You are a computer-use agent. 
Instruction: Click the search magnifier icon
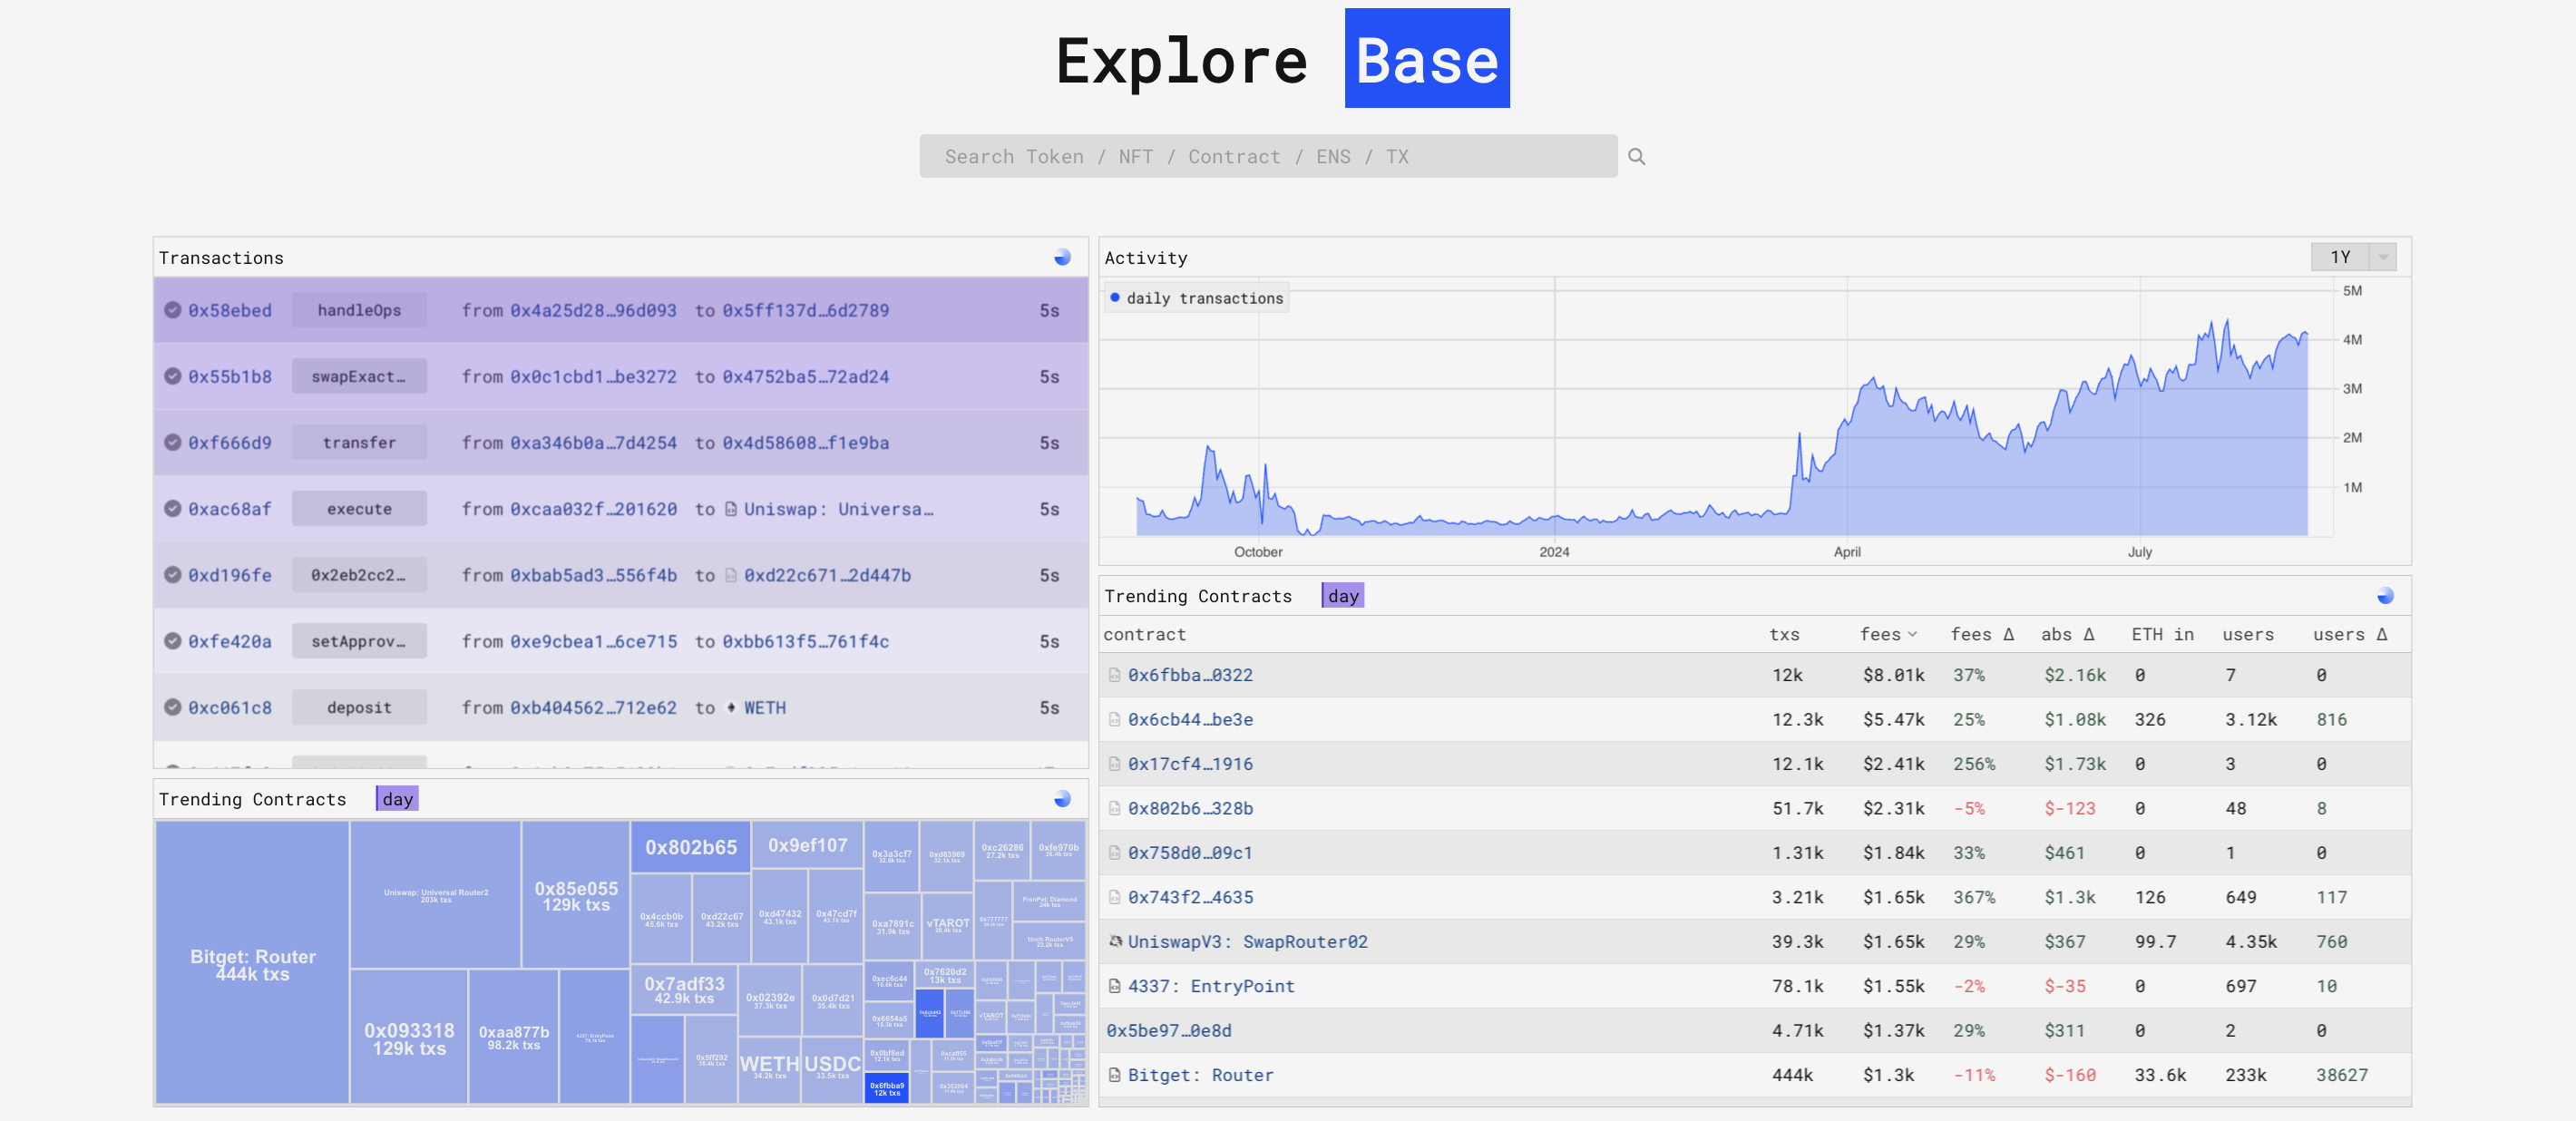(1636, 156)
